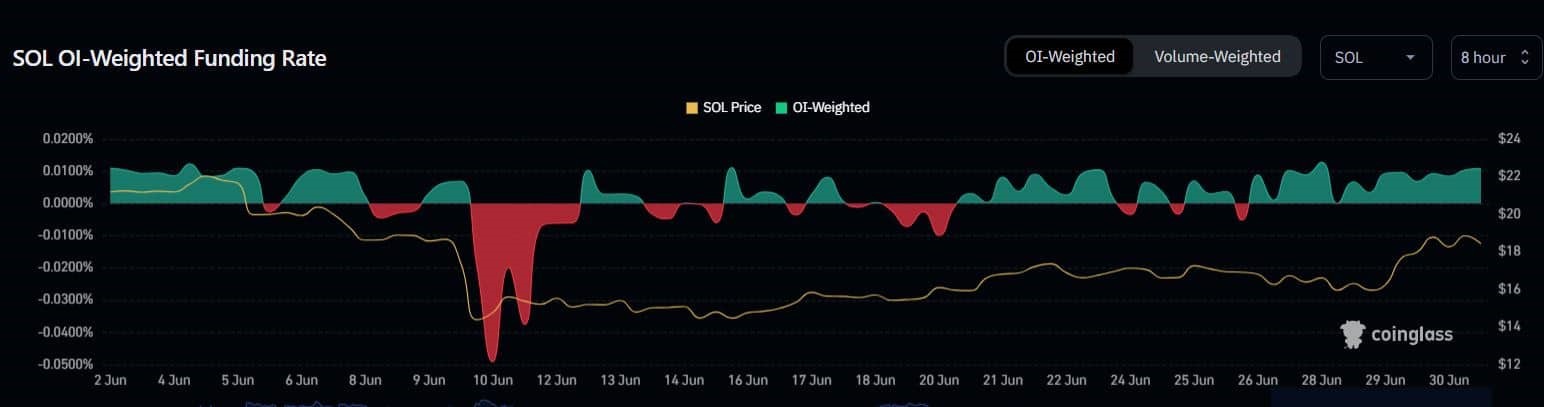
Task: Open the SOL coin dropdown
Action: [1376, 57]
